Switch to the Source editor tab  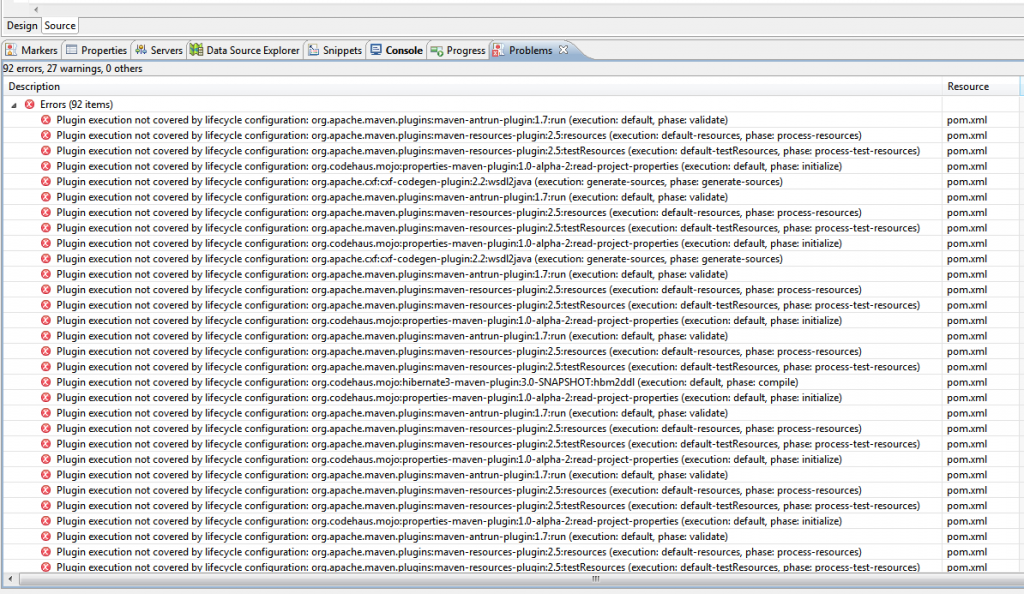click(x=60, y=25)
